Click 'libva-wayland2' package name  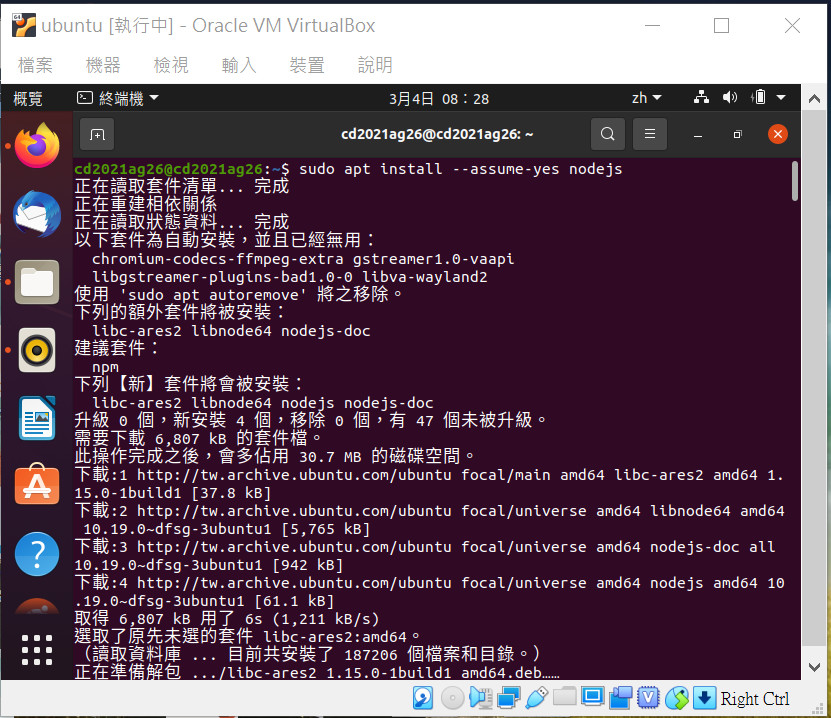point(425,277)
